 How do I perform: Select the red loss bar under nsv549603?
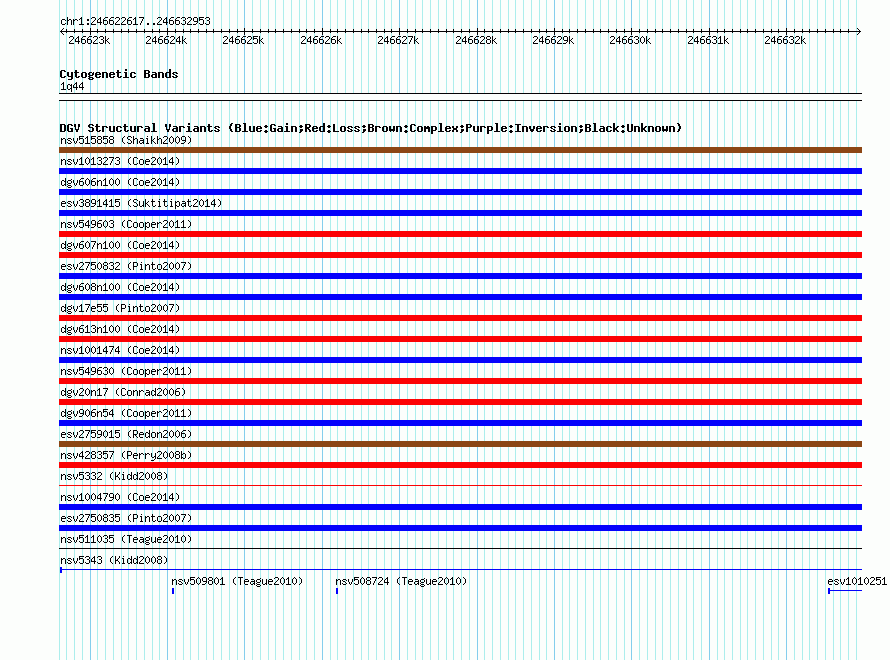tap(460, 234)
